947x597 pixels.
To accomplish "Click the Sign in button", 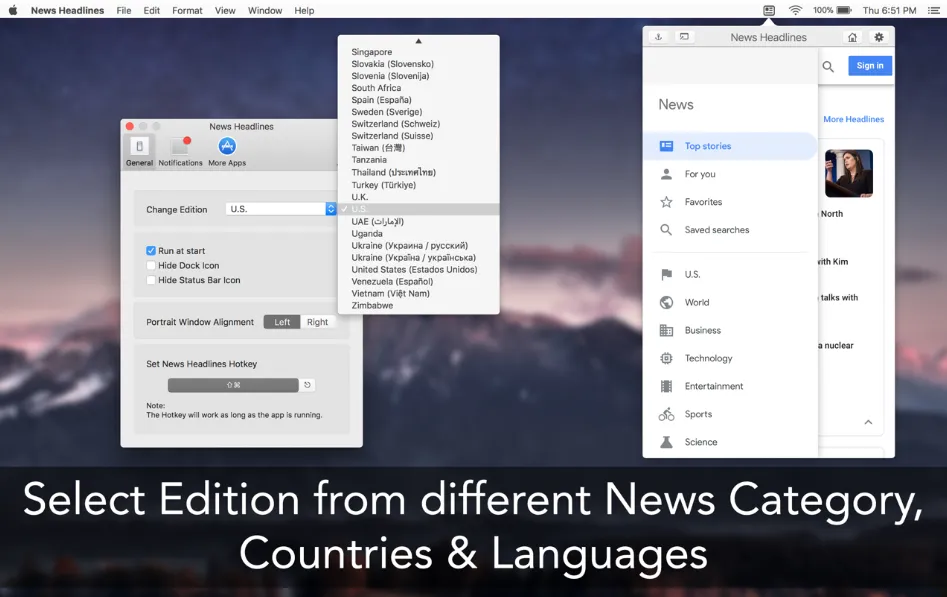I will click(x=870, y=66).
